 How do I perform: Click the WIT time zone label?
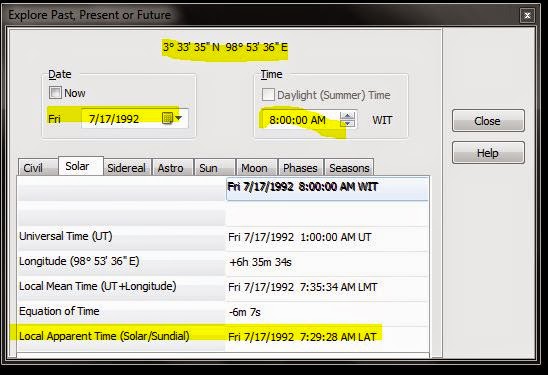[x=382, y=120]
